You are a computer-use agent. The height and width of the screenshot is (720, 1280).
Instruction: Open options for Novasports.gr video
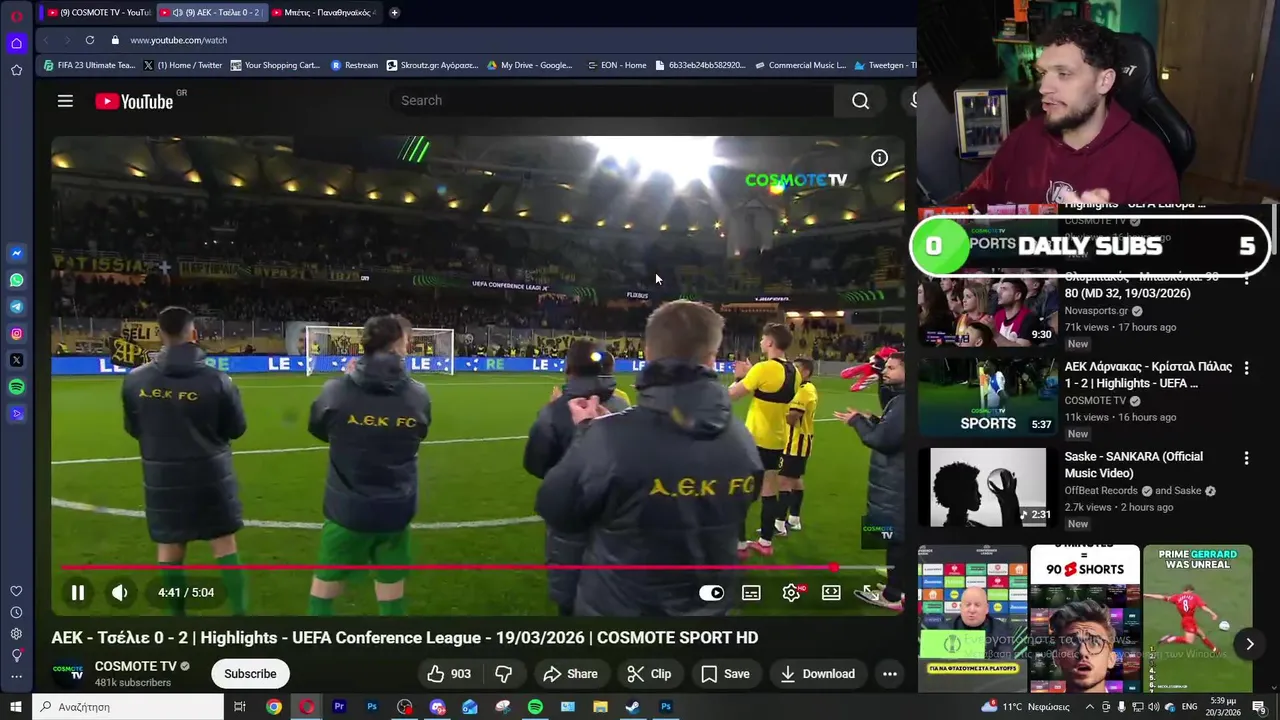tap(1246, 278)
